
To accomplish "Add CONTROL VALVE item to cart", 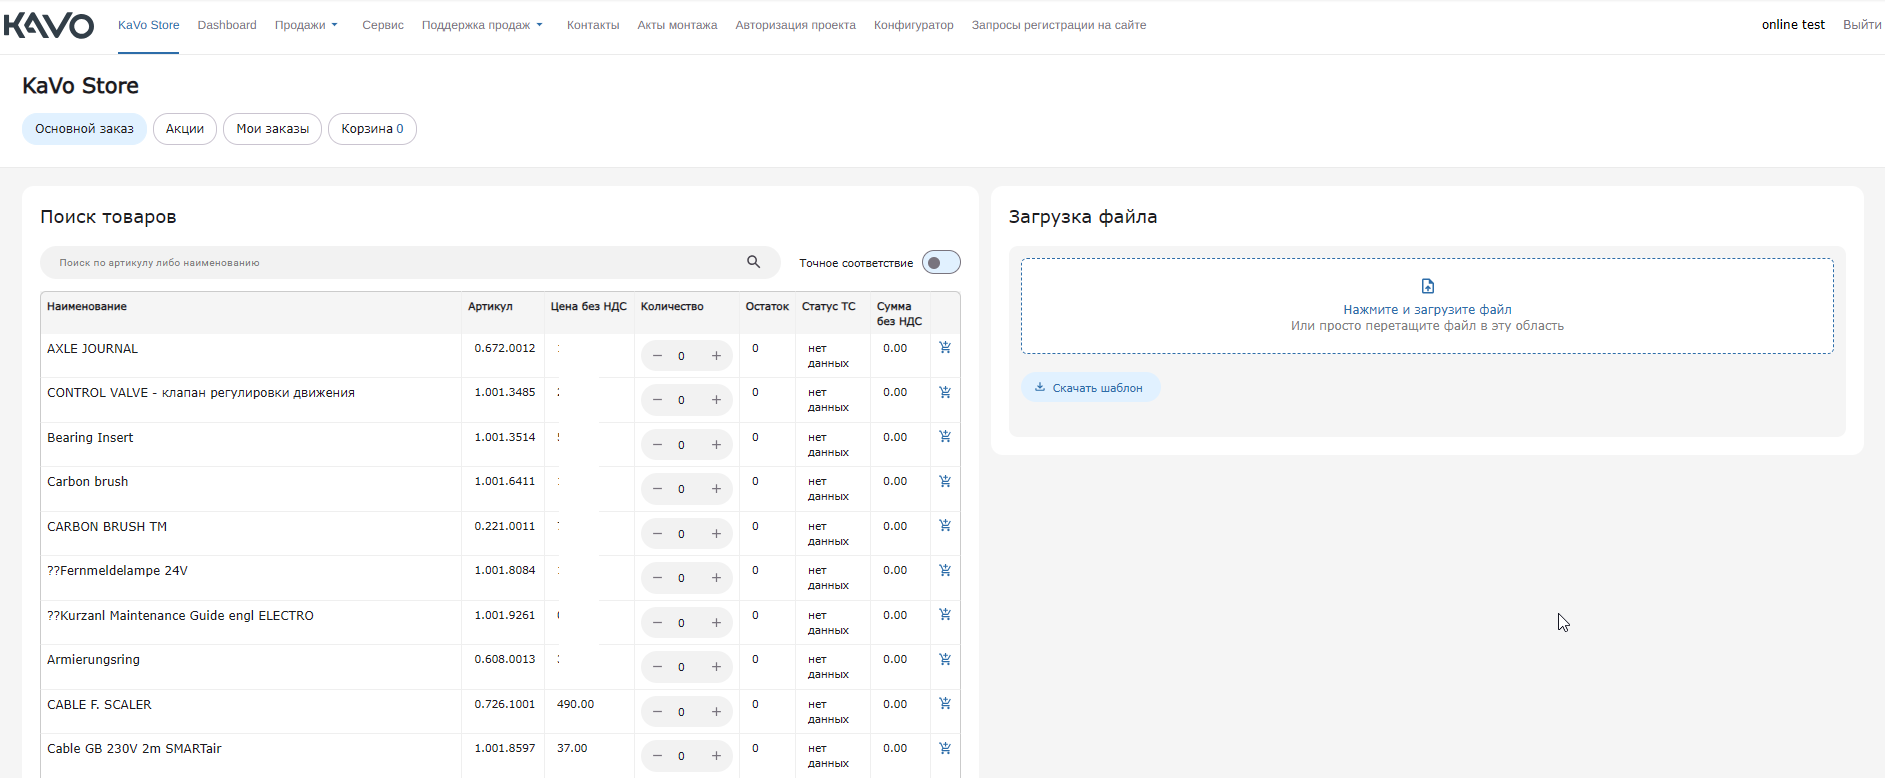I will [945, 392].
